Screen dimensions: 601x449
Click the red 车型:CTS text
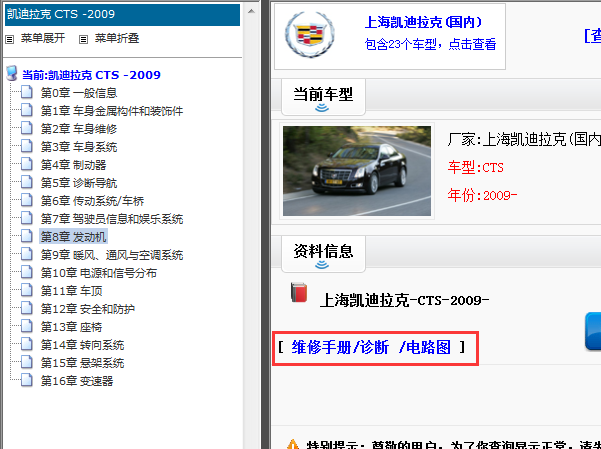476,168
